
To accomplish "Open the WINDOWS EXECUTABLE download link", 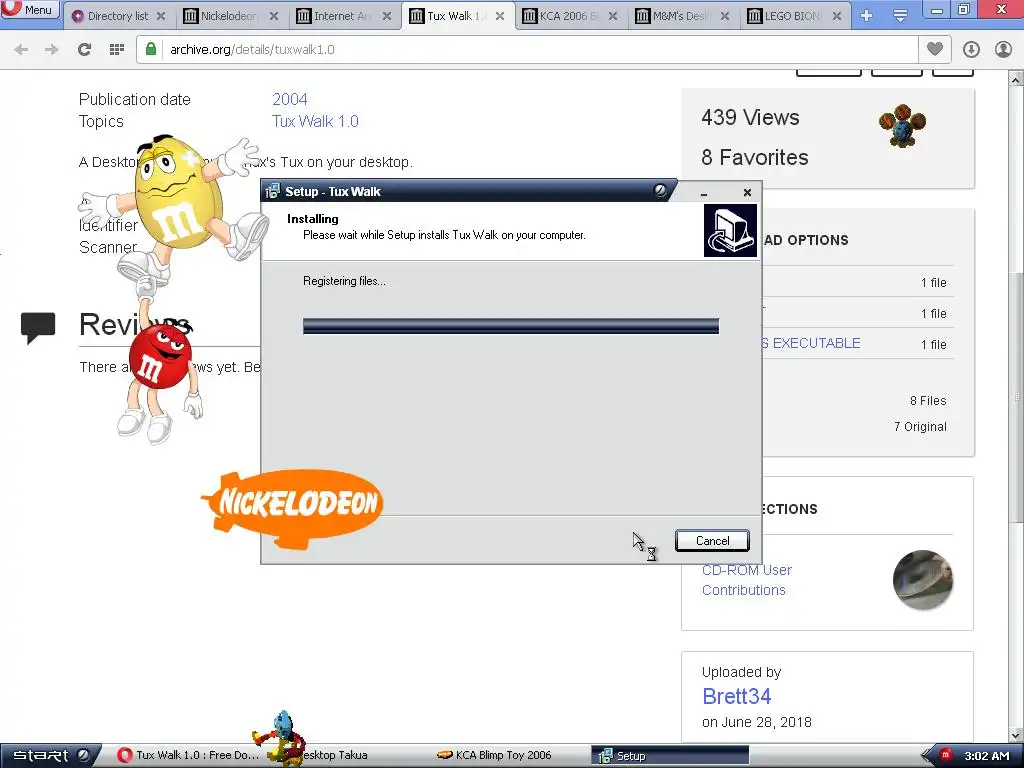I will tap(810, 344).
